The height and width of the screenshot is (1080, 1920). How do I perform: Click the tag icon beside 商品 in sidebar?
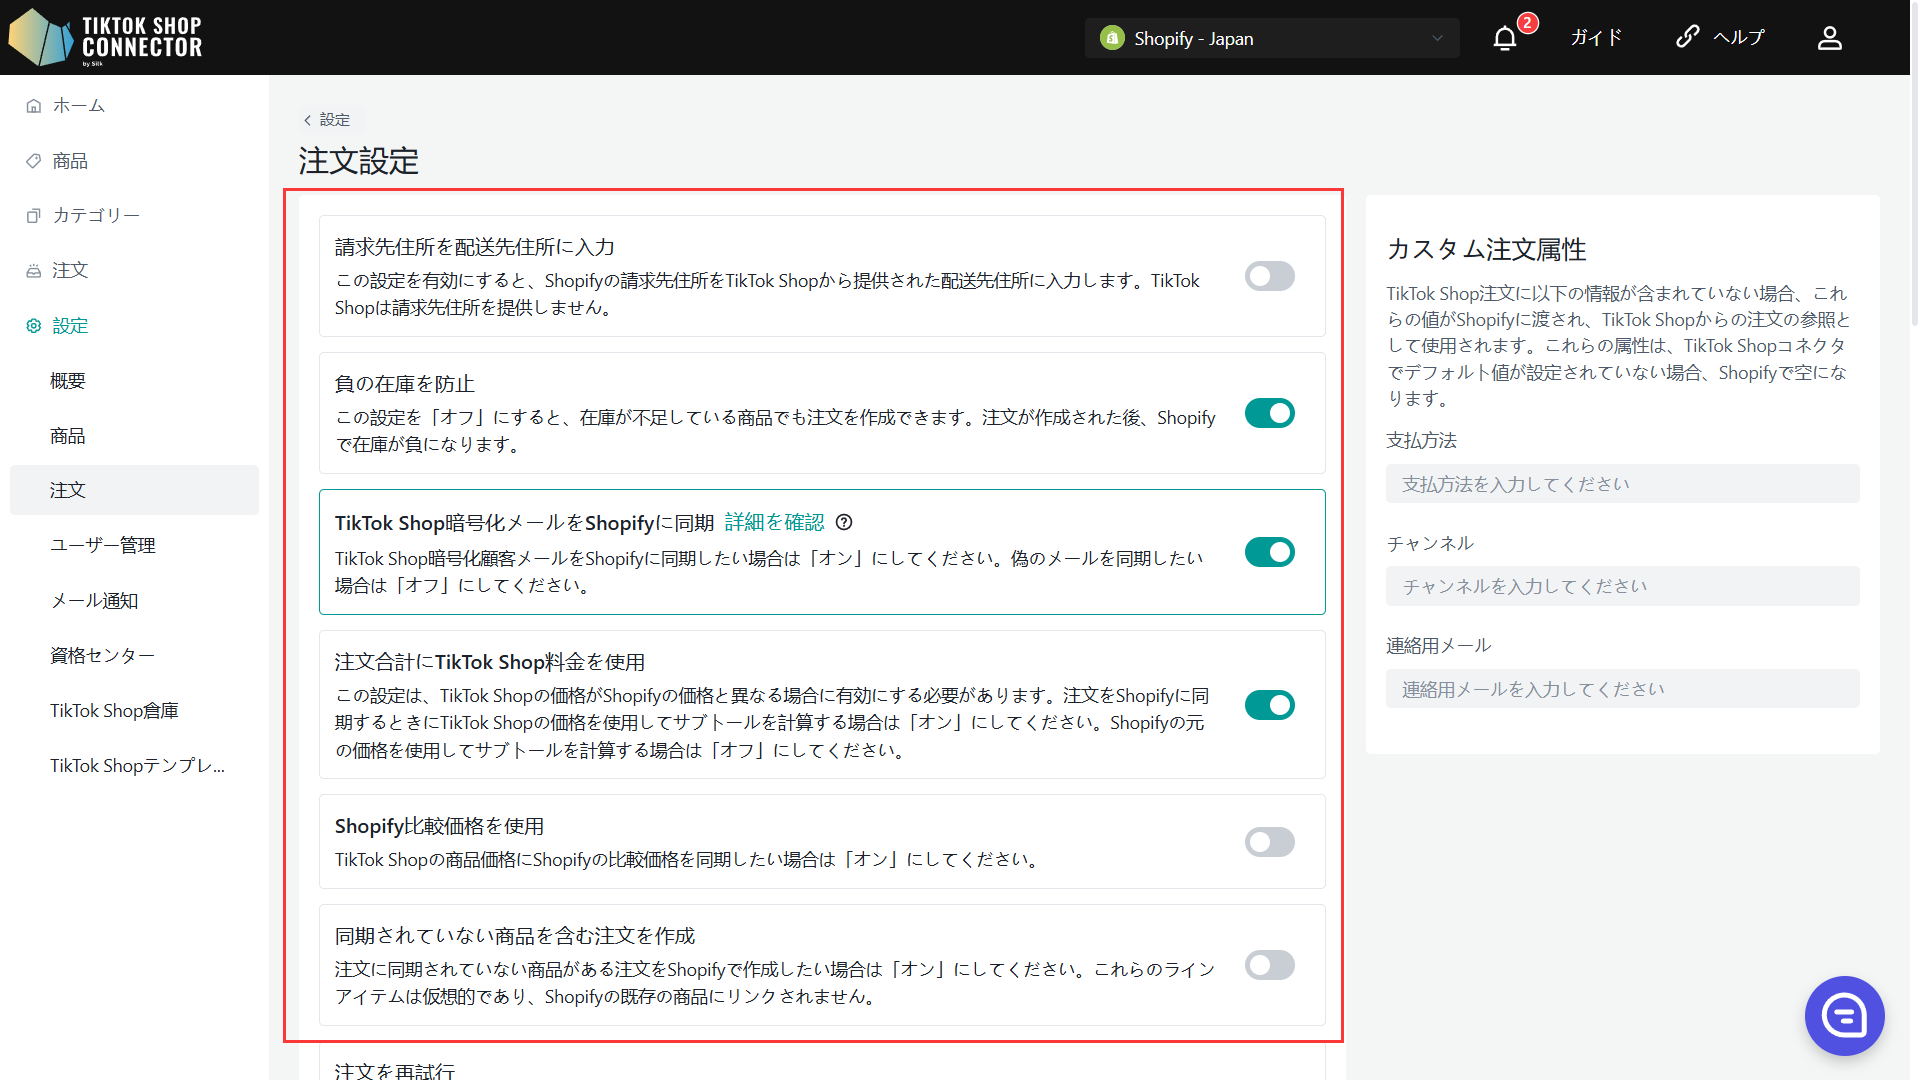coord(34,161)
